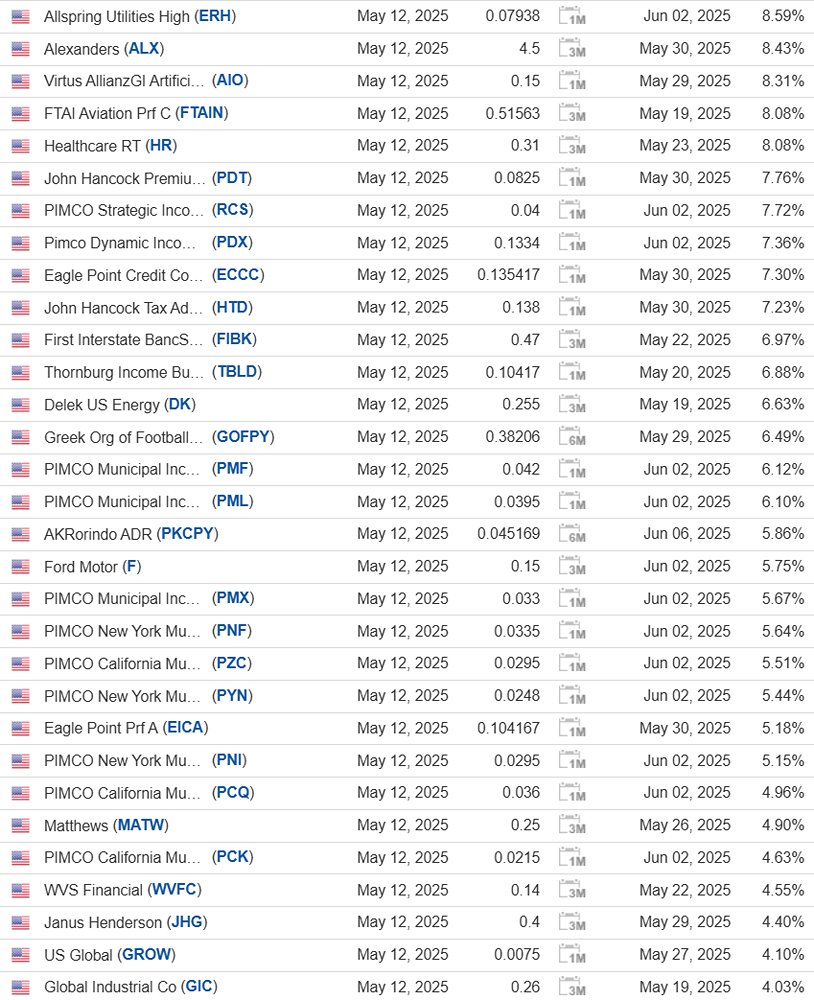
Task: Click the Virtus AllianzGI Artifici… company name
Action: (124, 81)
